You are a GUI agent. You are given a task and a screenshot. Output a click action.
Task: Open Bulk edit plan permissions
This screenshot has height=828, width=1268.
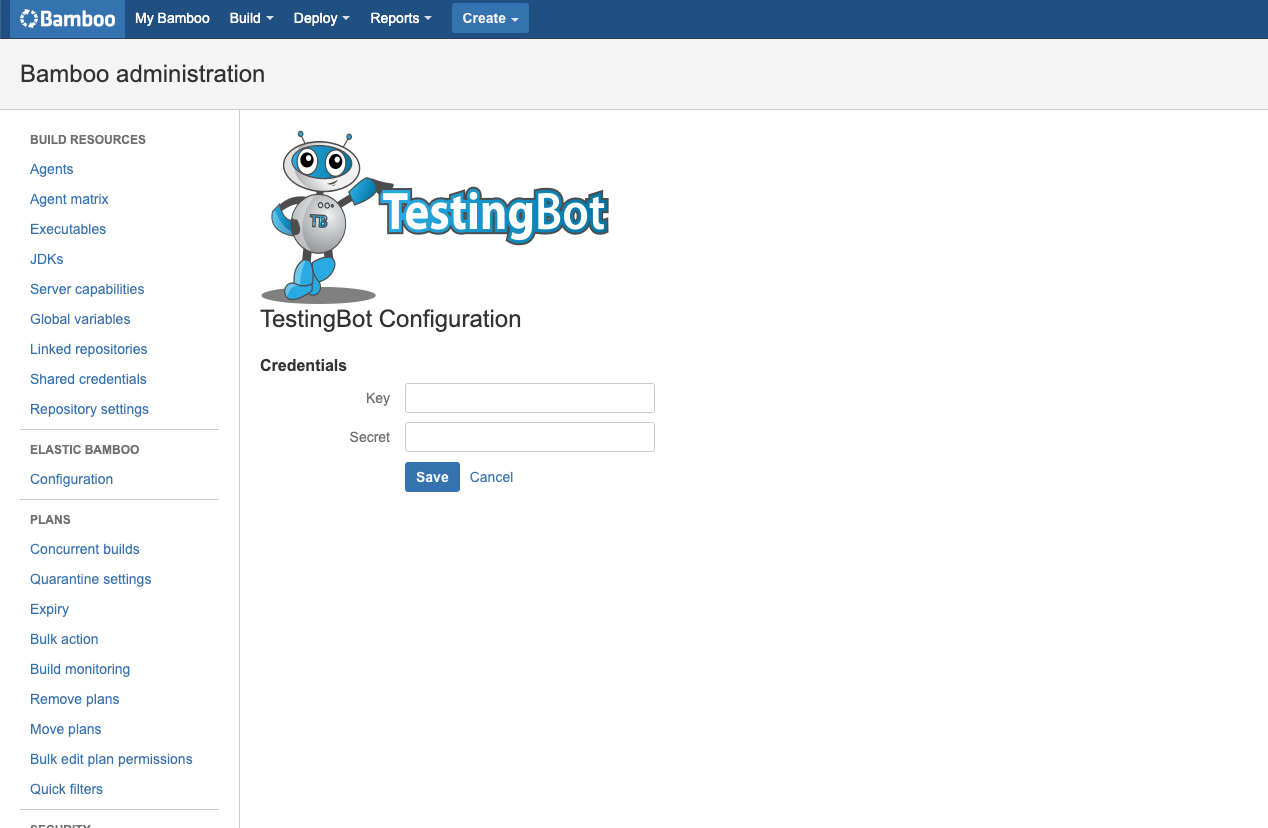111,759
